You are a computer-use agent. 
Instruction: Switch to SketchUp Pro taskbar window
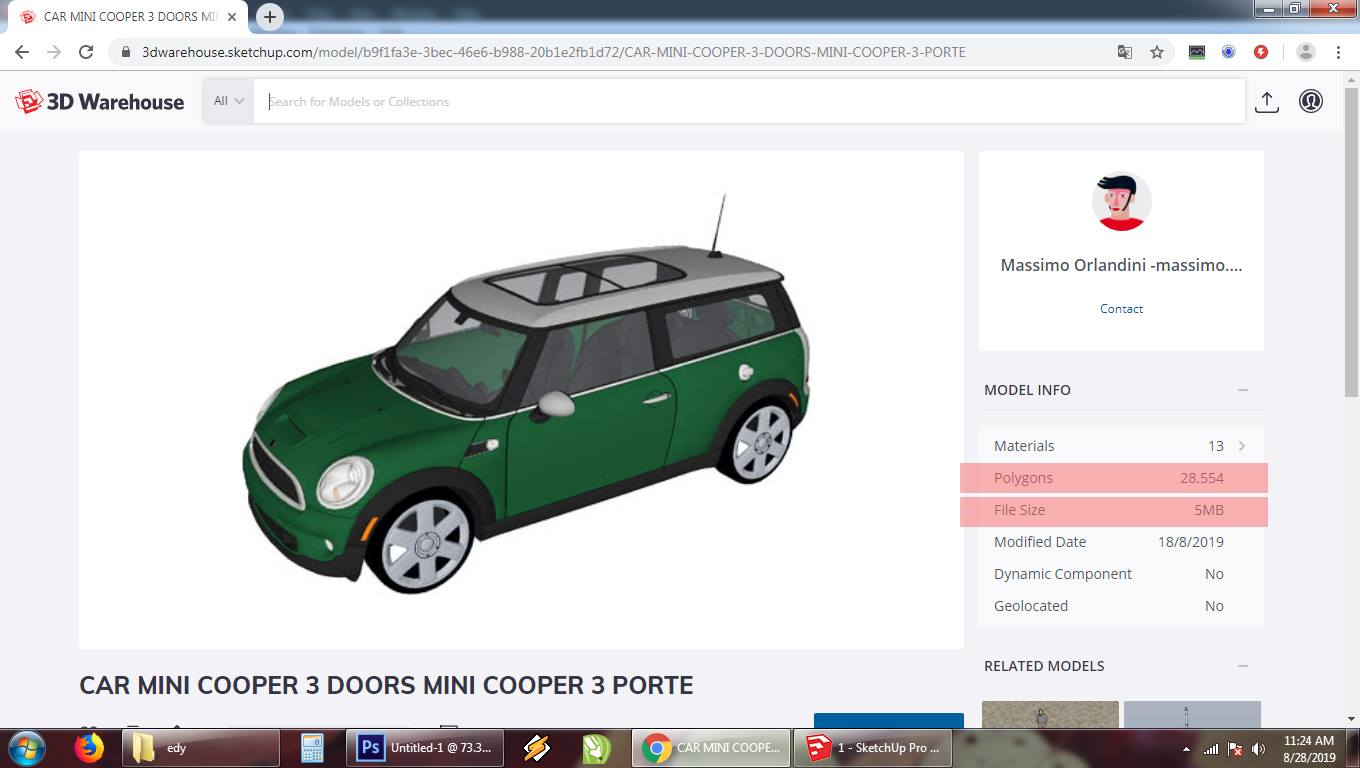tap(871, 748)
